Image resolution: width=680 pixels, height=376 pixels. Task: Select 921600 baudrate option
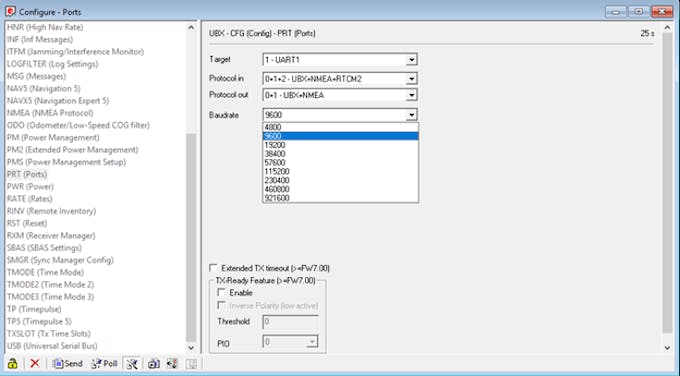(340, 198)
